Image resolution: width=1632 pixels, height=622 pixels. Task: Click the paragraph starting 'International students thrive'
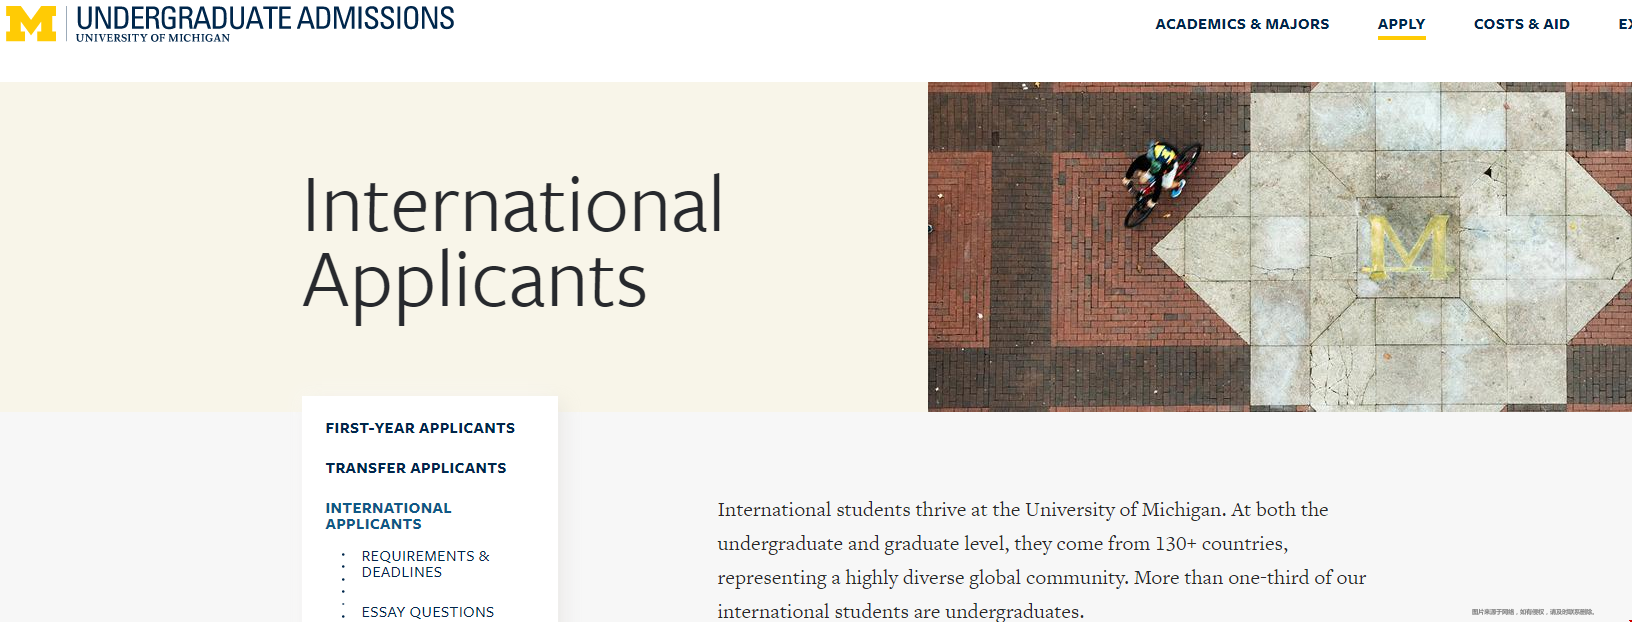coord(1042,560)
